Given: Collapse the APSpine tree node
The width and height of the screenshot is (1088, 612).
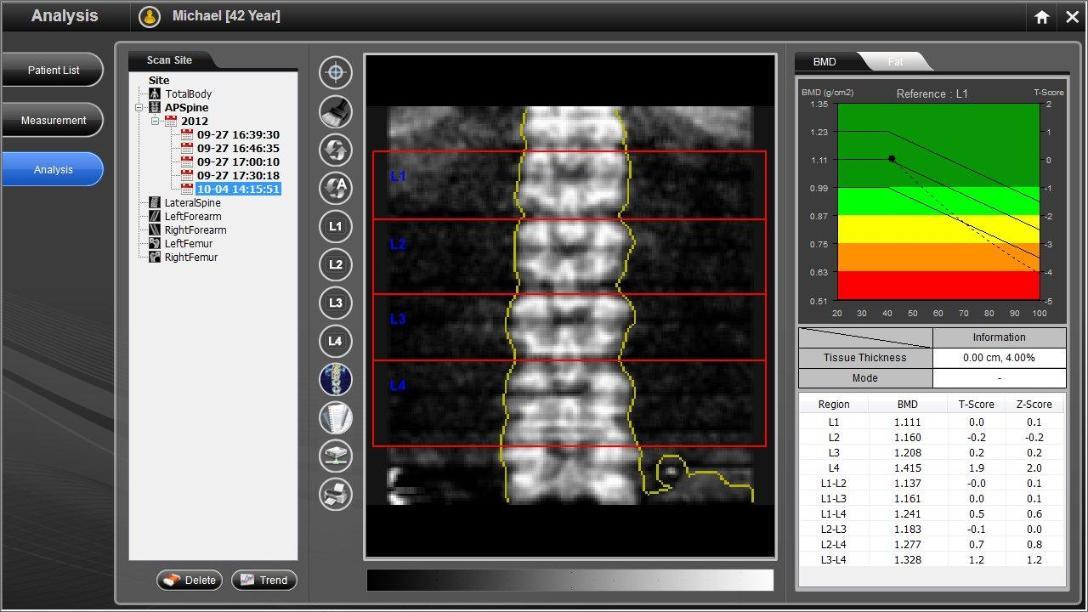Looking at the screenshot, I should [138, 107].
